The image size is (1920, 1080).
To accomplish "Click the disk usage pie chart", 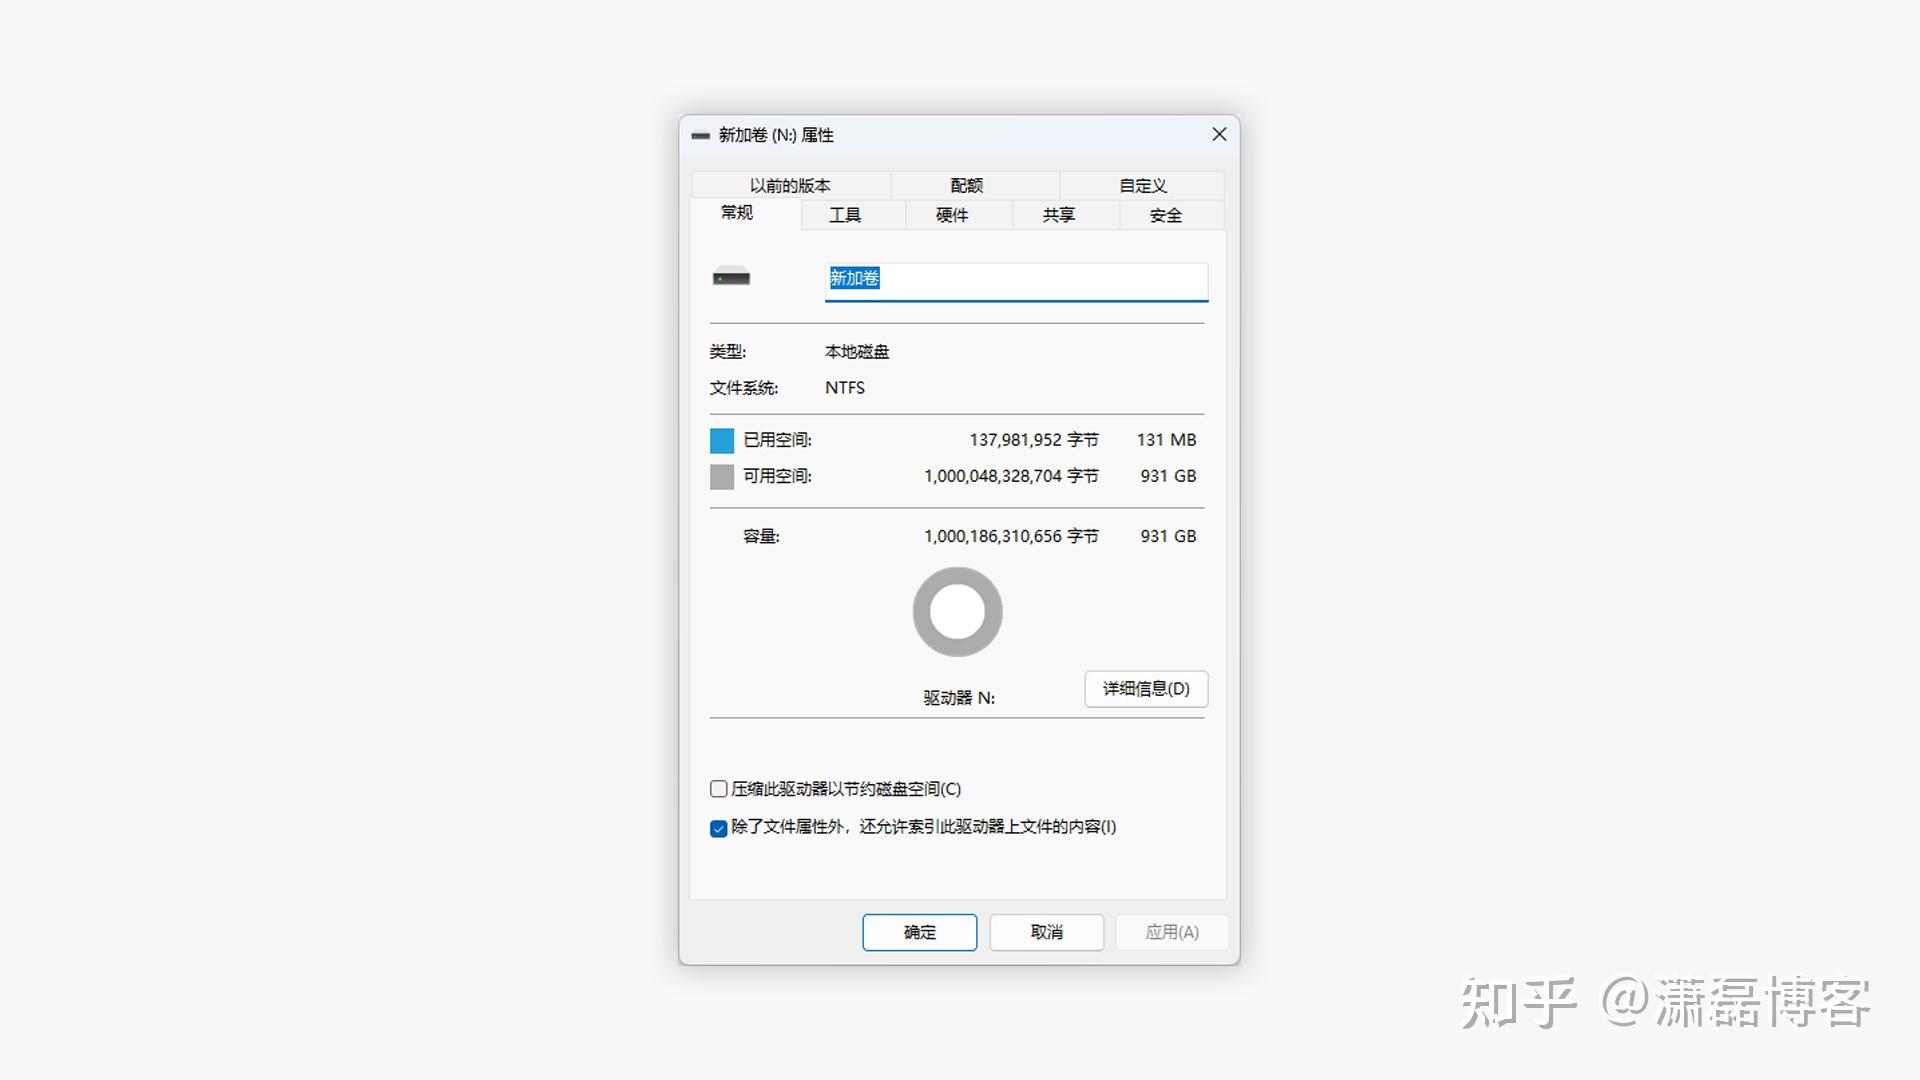I will click(x=957, y=611).
